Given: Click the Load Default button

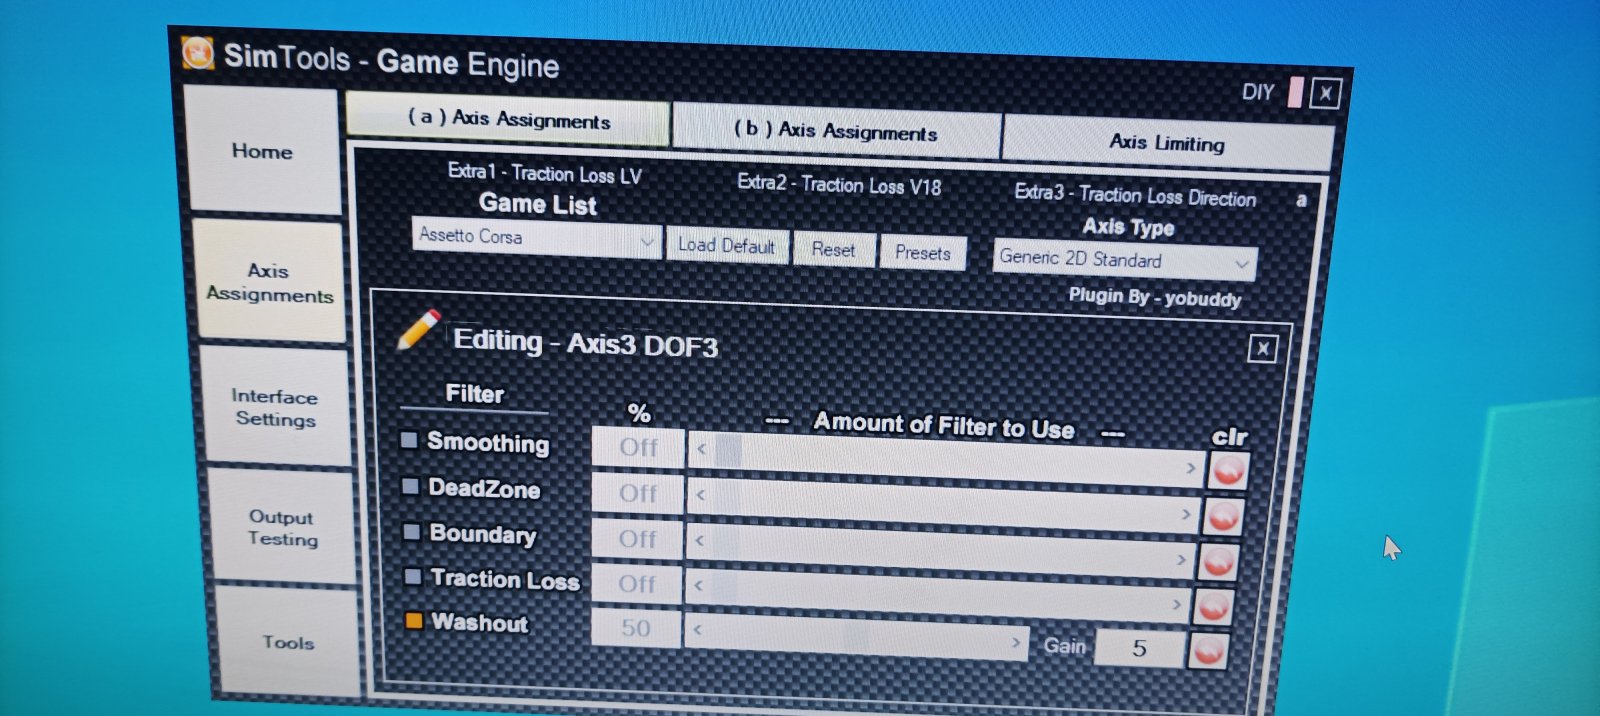Looking at the screenshot, I should (x=727, y=246).
